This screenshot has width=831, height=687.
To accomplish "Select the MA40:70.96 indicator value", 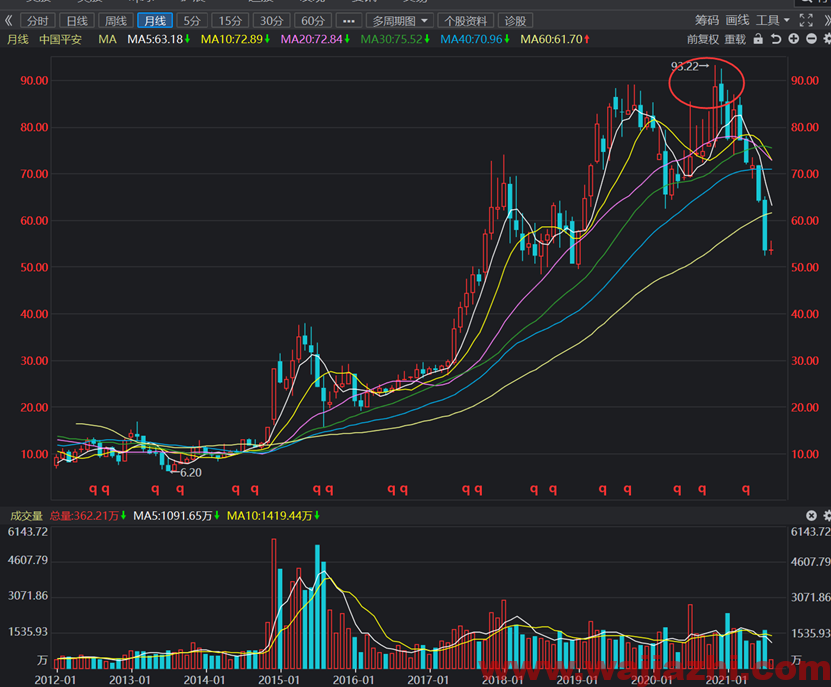I will pos(475,39).
